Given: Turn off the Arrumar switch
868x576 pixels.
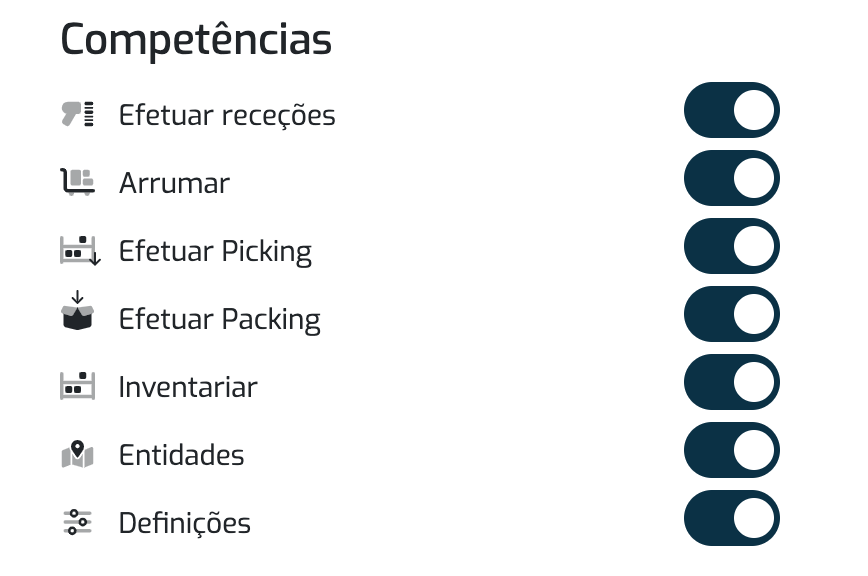Looking at the screenshot, I should (x=732, y=178).
